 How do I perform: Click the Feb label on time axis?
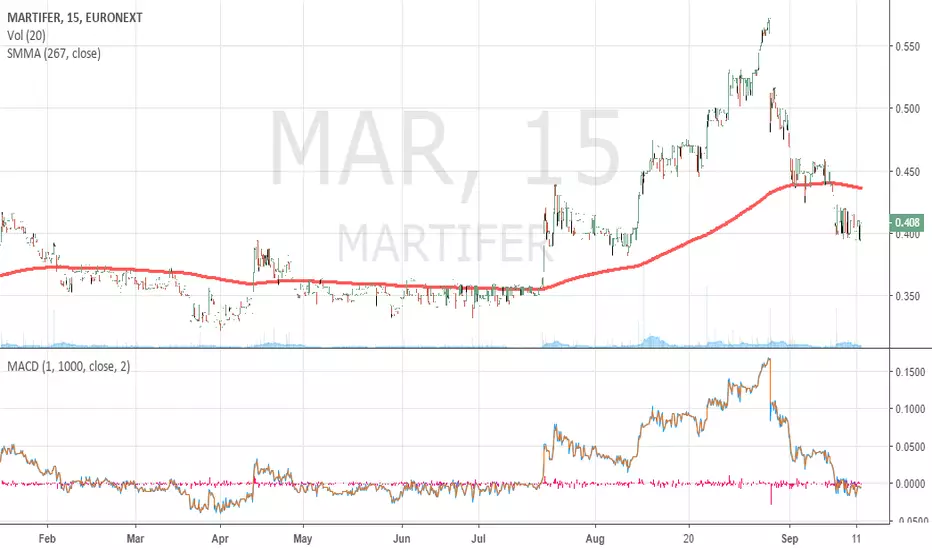click(x=46, y=539)
